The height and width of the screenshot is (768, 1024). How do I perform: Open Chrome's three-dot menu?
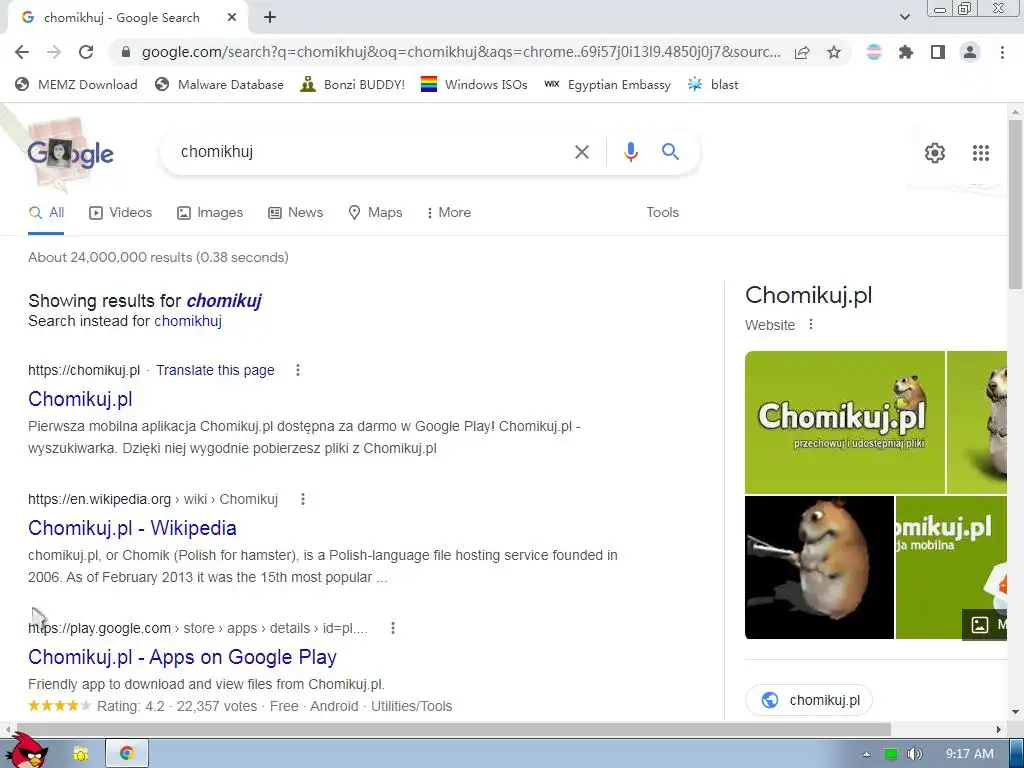pyautogui.click(x=1002, y=52)
